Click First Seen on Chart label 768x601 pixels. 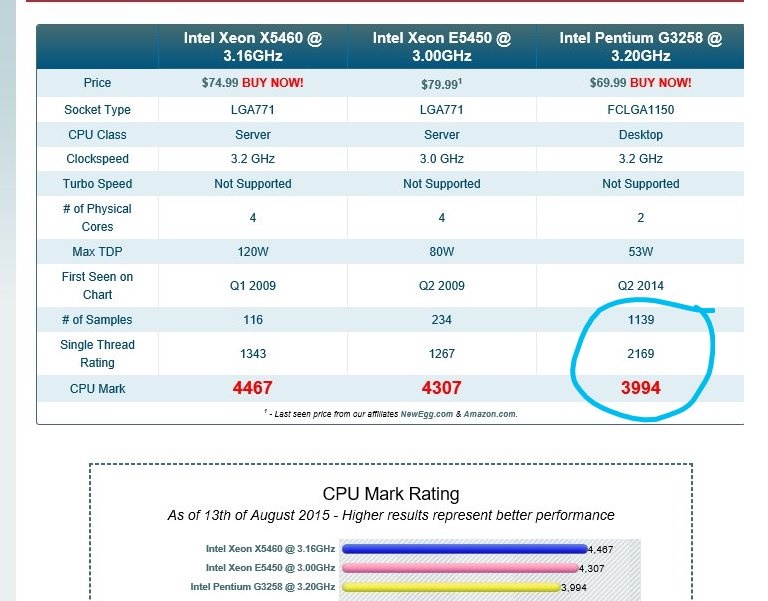click(97, 286)
